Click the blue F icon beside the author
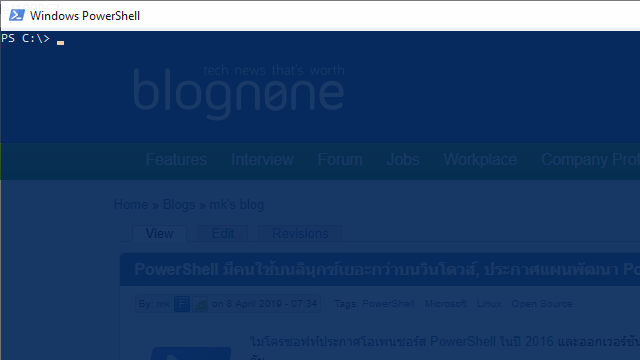 click(x=182, y=304)
